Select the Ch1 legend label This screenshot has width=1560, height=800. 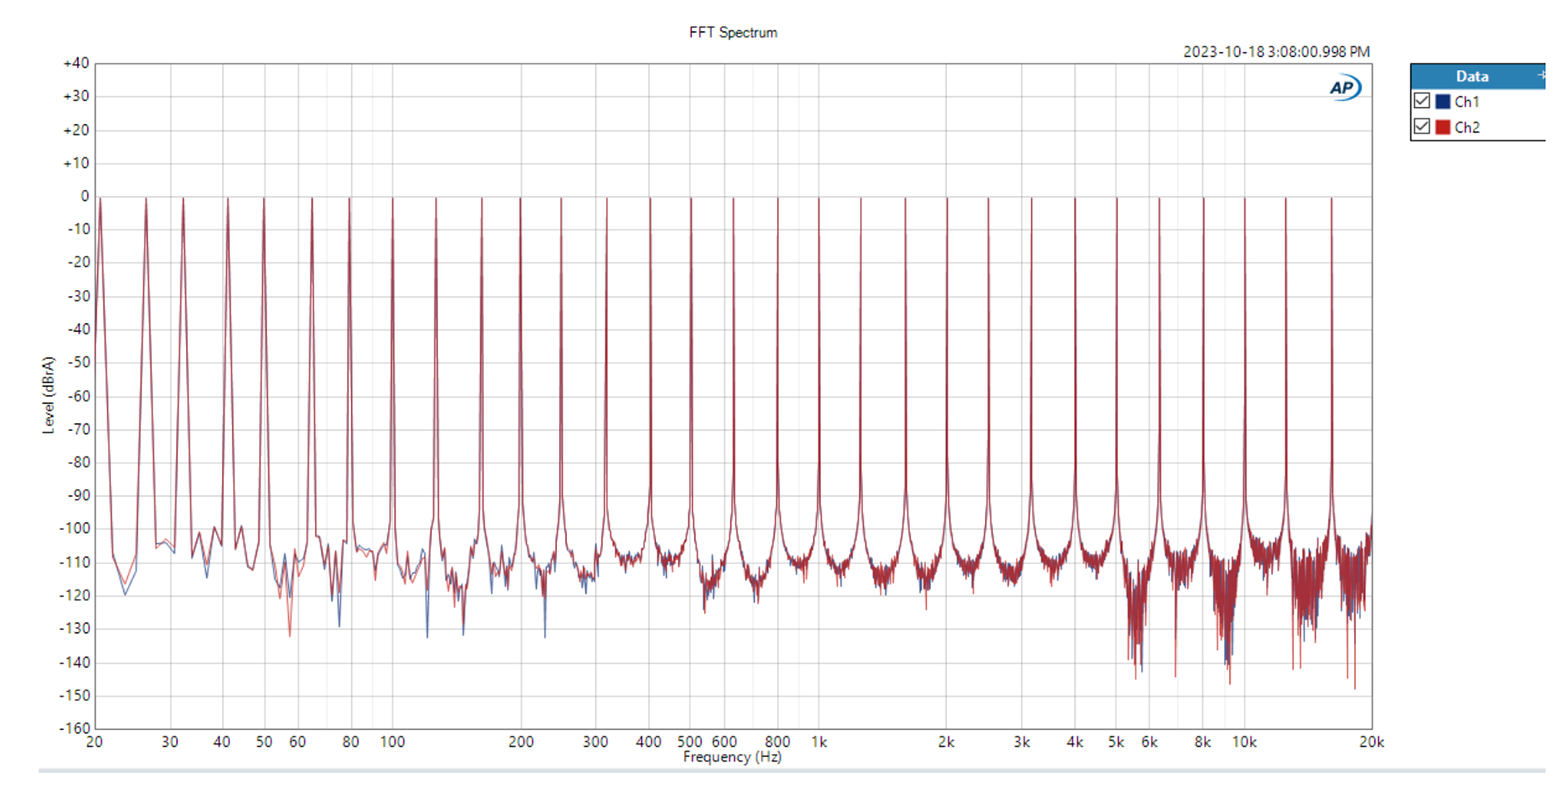pyautogui.click(x=1467, y=102)
